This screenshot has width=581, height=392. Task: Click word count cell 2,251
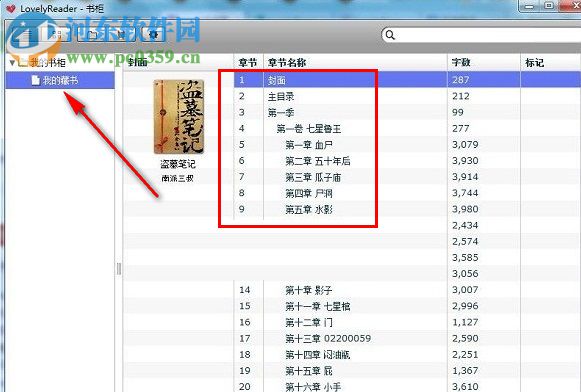(465, 355)
